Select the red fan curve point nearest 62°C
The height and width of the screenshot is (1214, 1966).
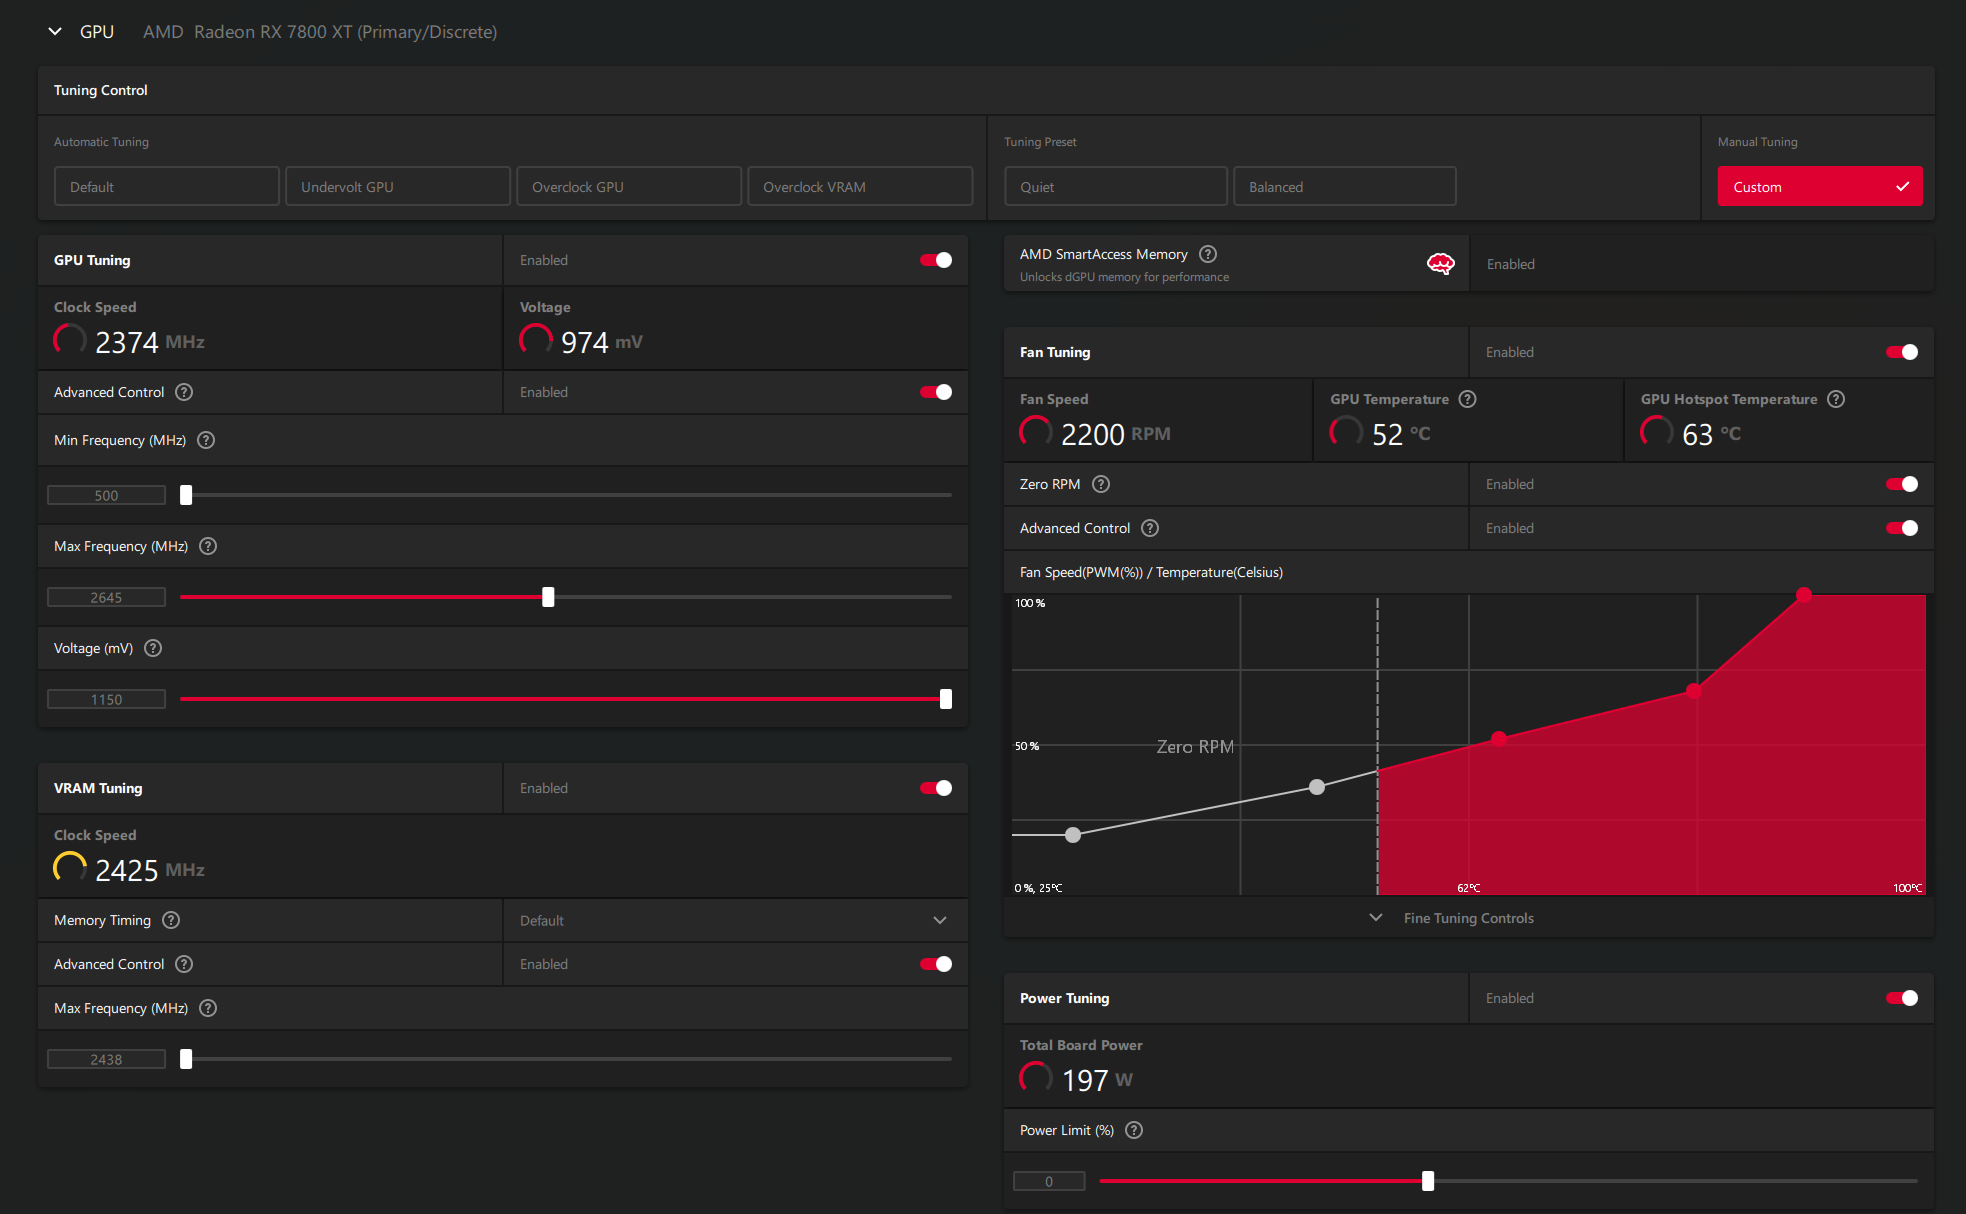coord(1499,739)
